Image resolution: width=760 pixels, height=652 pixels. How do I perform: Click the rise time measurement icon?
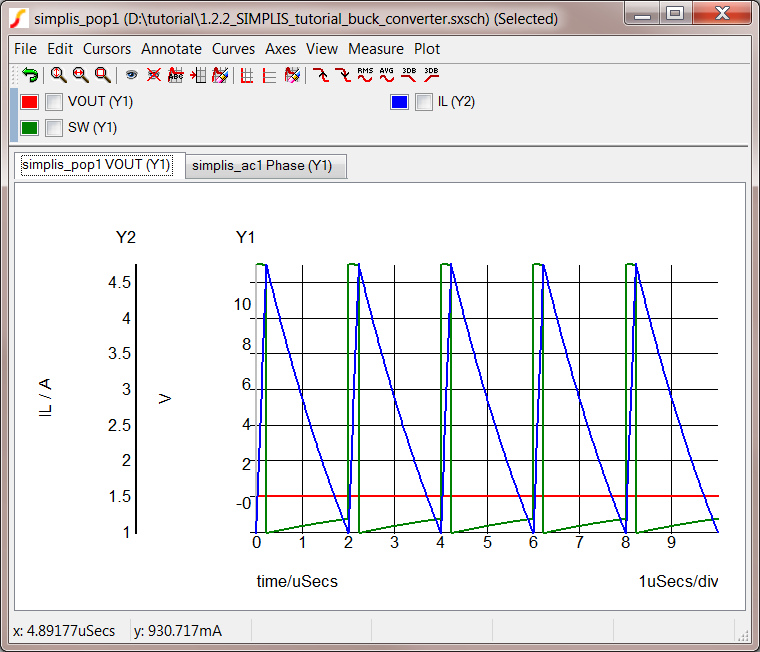point(320,75)
